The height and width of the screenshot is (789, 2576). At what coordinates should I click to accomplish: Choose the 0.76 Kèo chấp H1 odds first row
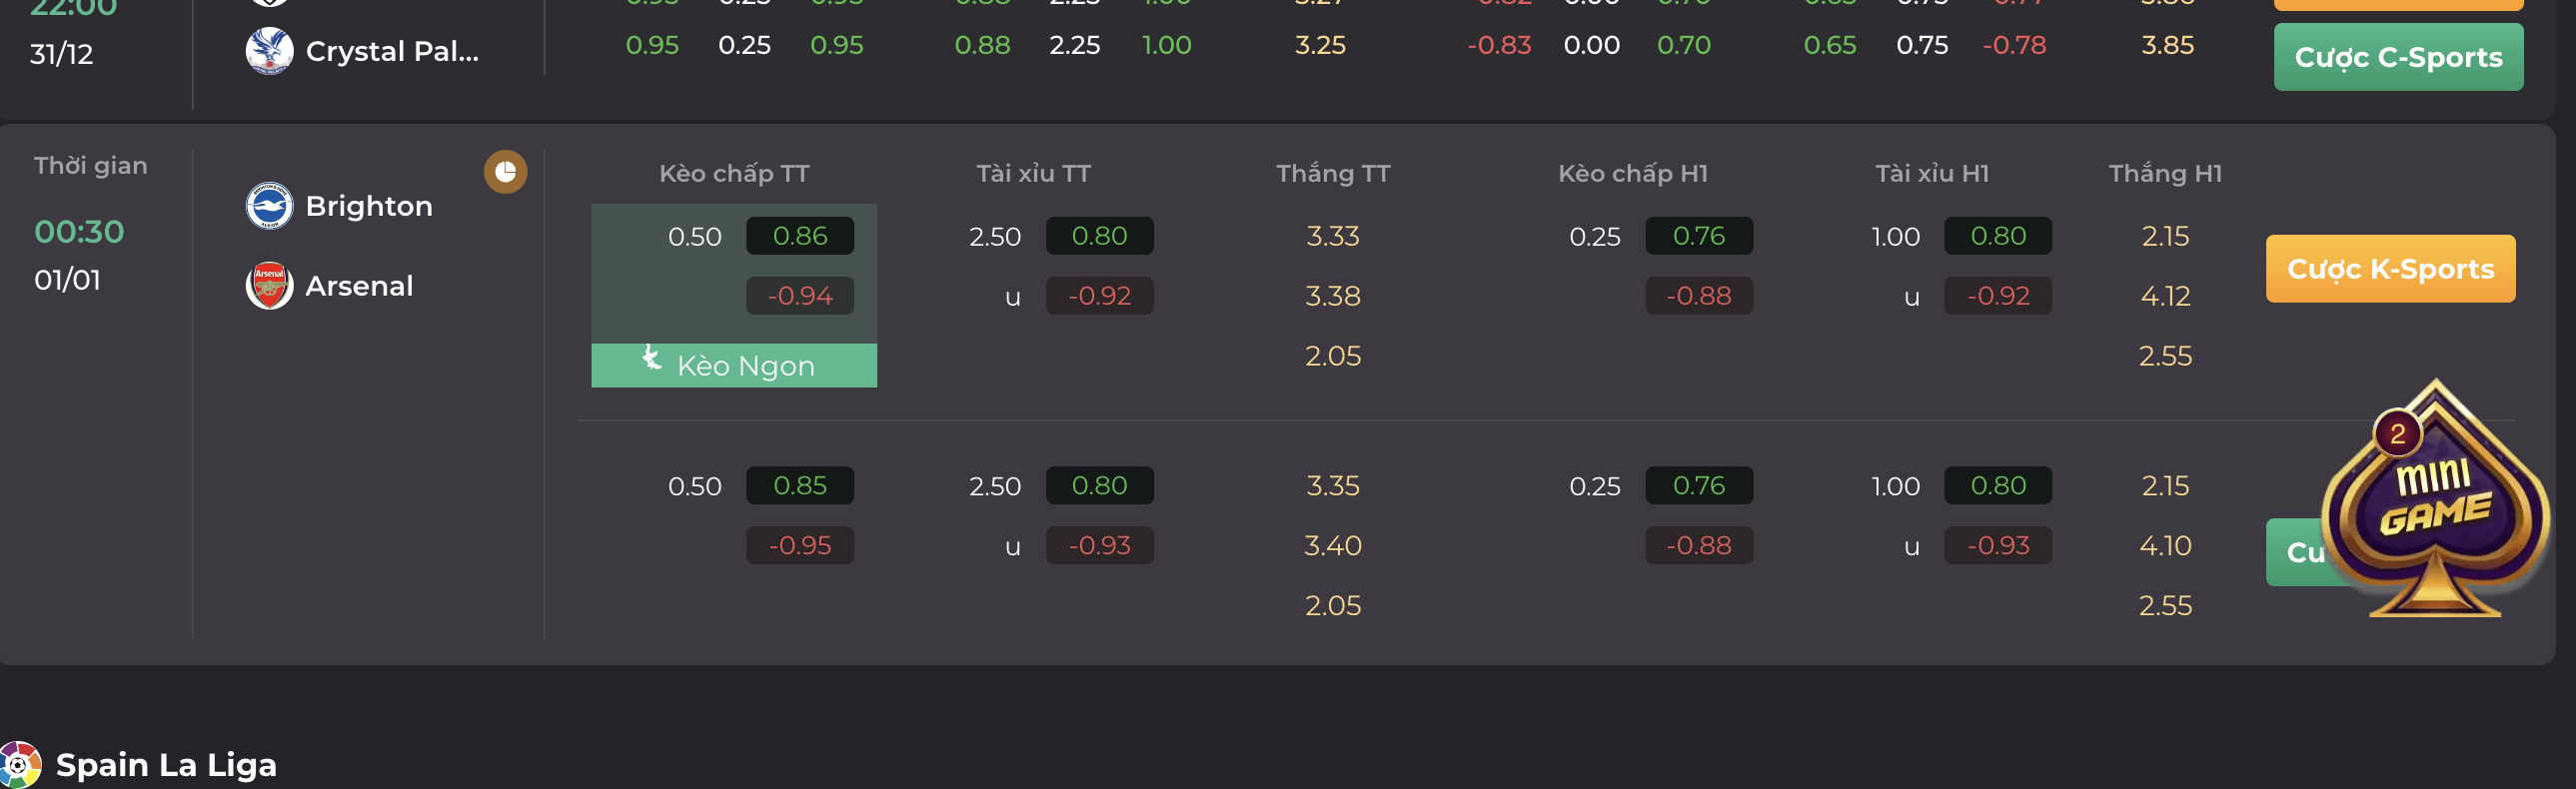click(1698, 236)
